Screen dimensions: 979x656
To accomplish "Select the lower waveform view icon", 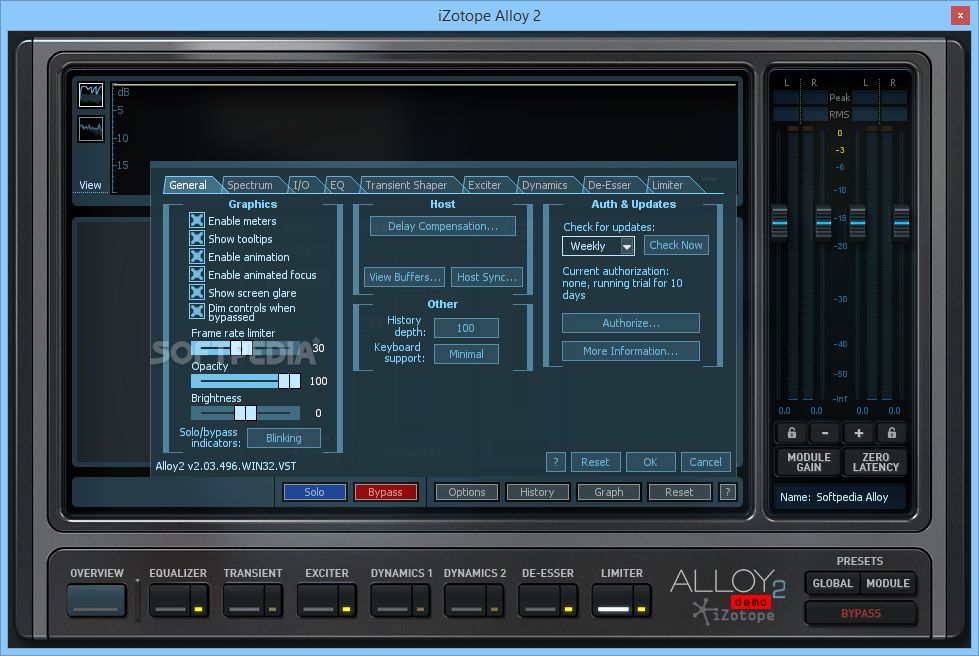I will click(x=91, y=129).
